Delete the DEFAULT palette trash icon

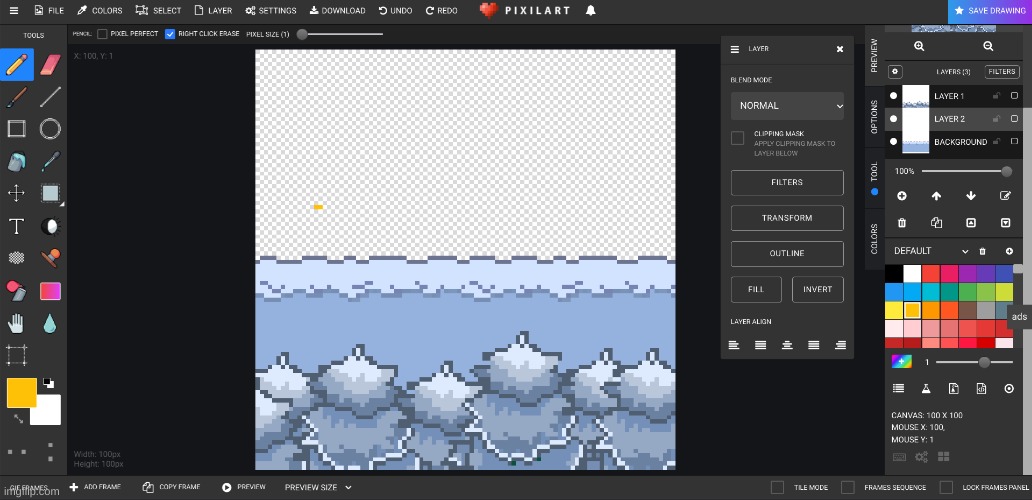click(x=983, y=251)
